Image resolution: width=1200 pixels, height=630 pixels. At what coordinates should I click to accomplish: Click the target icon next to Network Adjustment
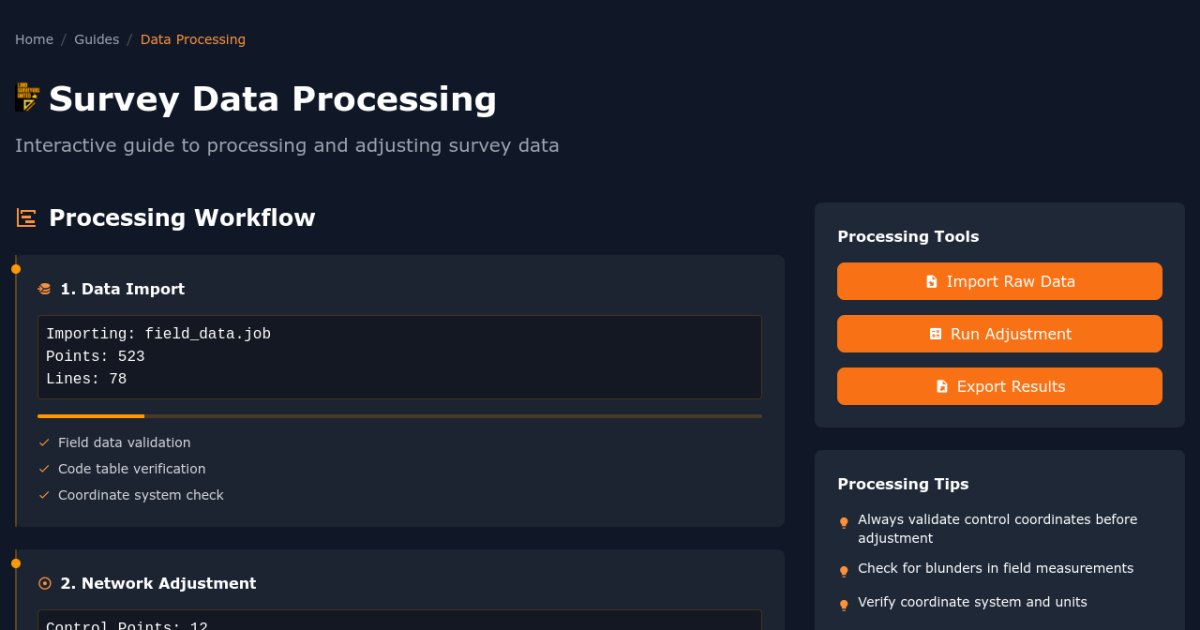(x=44, y=582)
